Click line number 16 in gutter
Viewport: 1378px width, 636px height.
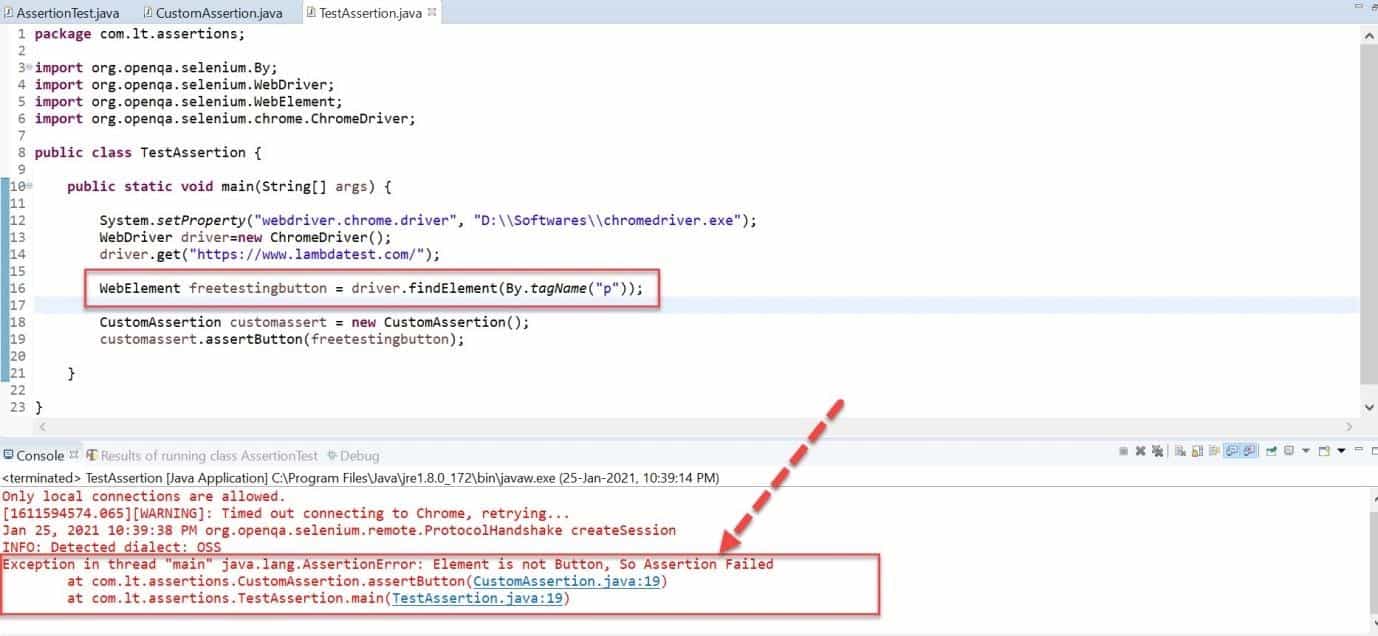17,288
